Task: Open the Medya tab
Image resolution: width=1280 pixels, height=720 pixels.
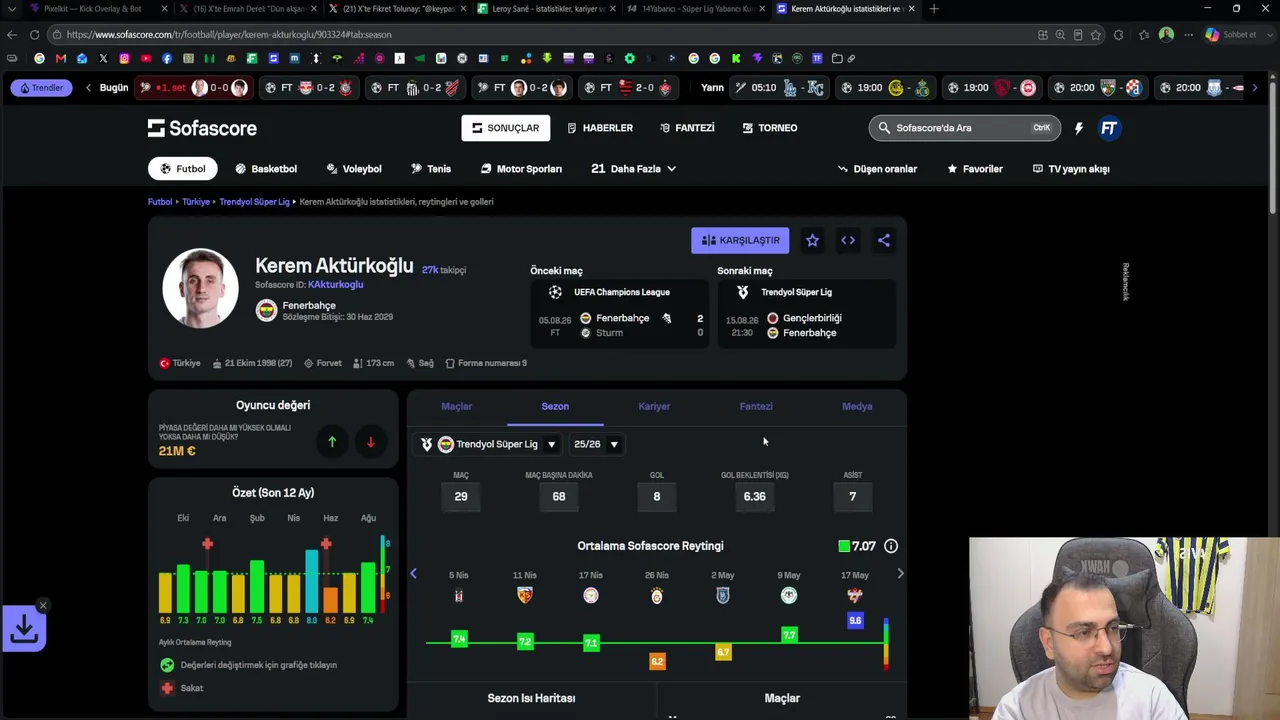Action: pos(857,406)
